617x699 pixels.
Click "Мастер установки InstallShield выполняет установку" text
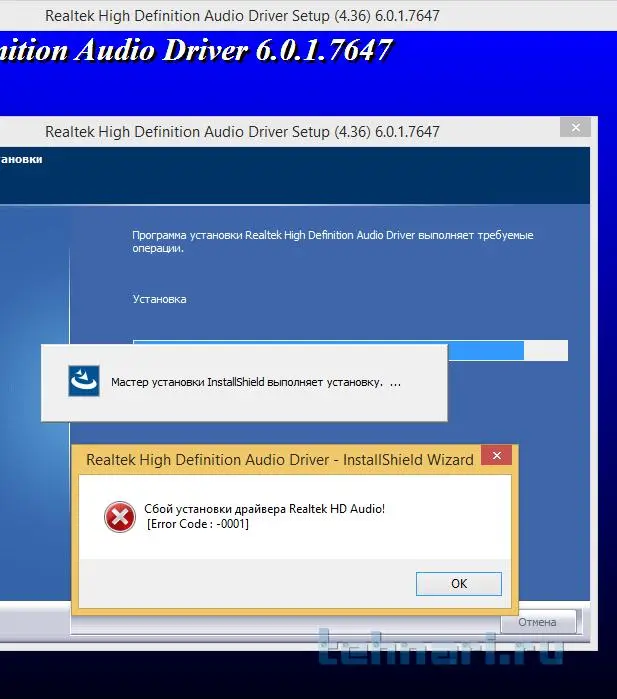click(247, 382)
